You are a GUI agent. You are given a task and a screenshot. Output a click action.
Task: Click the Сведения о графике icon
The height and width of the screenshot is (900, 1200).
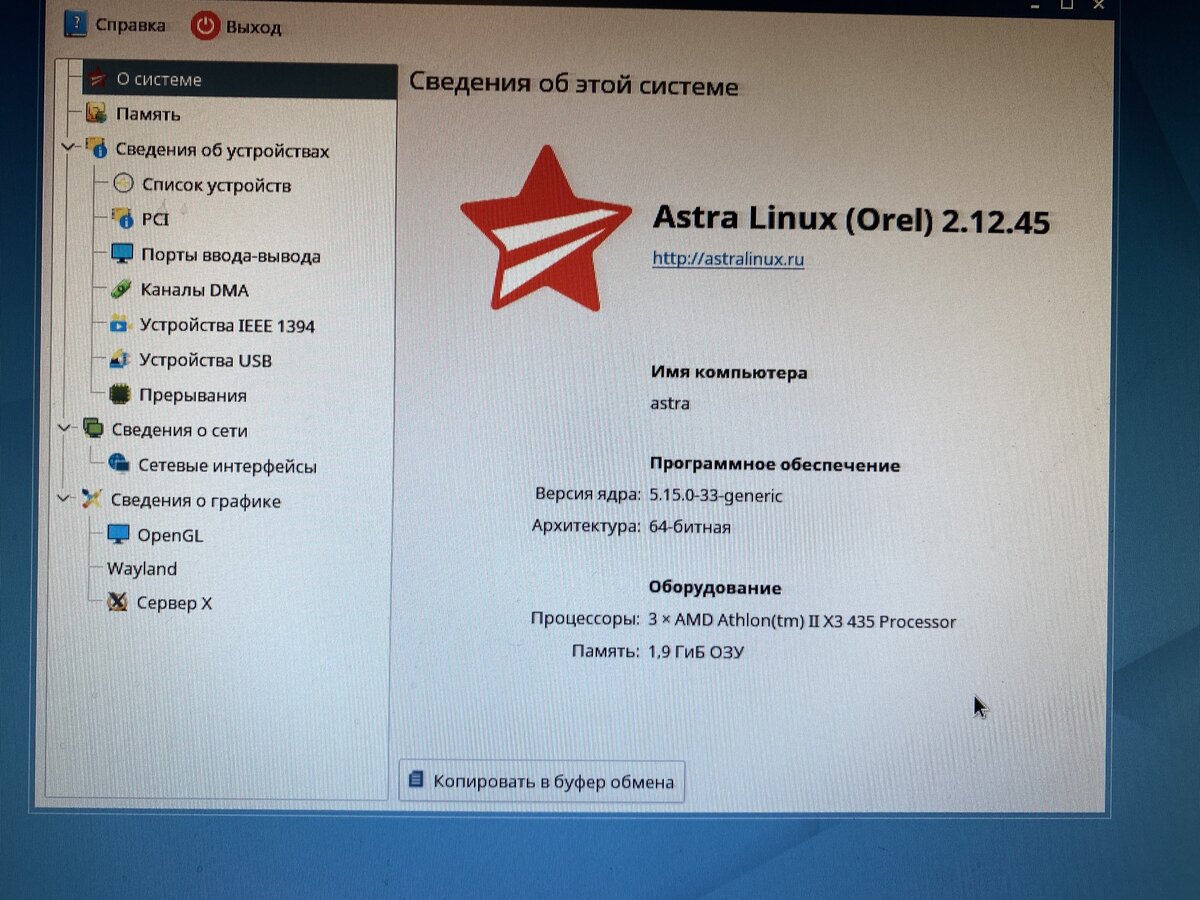coord(92,498)
